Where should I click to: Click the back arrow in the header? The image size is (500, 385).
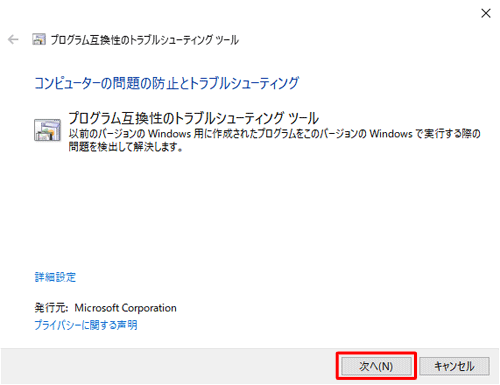[x=13, y=40]
